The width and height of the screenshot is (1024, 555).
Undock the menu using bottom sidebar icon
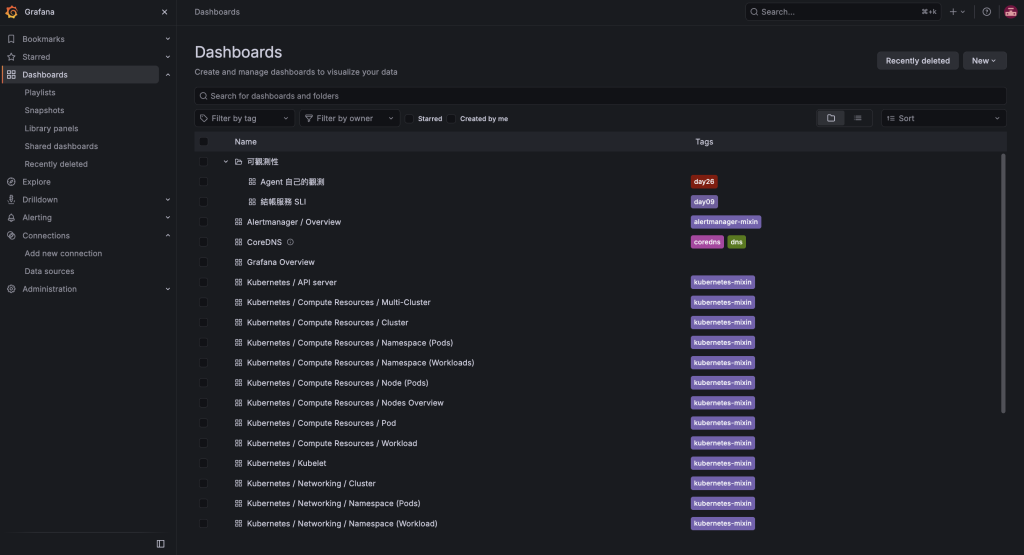(x=161, y=544)
